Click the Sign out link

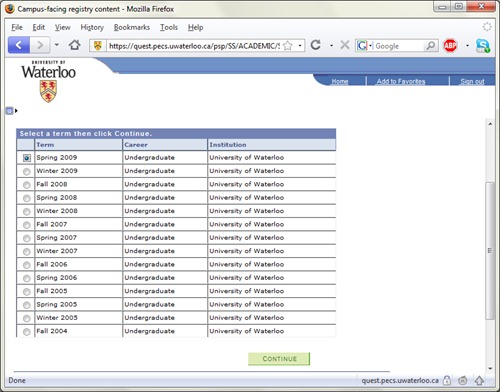click(472, 81)
